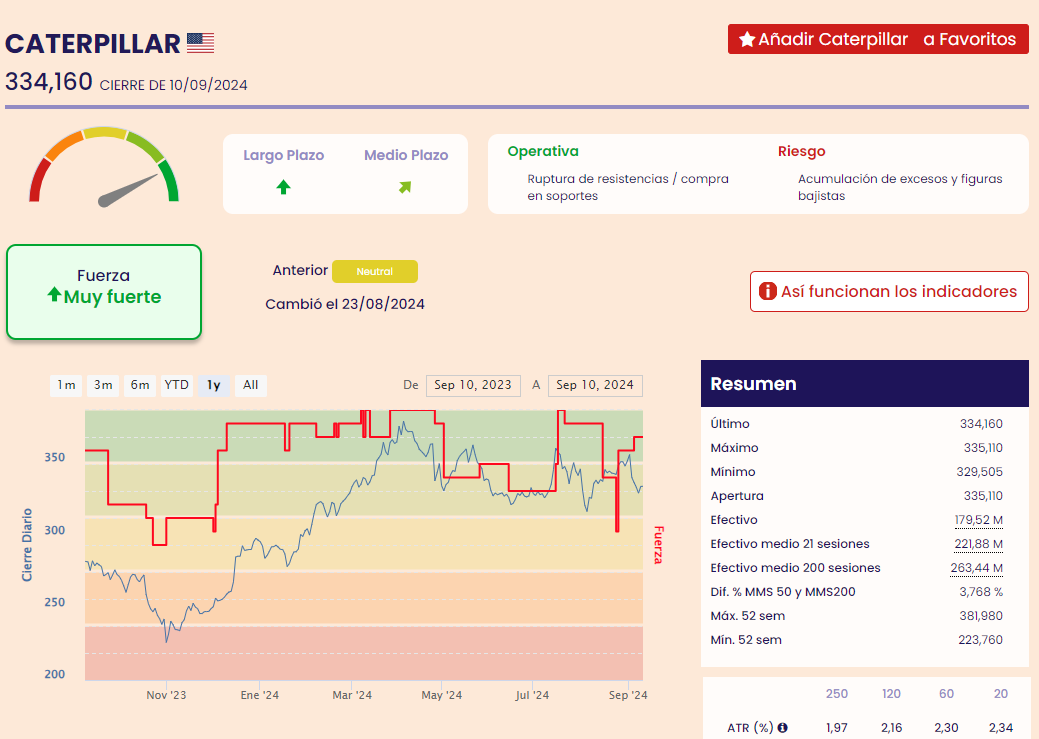Click the Medio Plazo diagonal arrow icon
The height and width of the screenshot is (739, 1039).
point(405,187)
